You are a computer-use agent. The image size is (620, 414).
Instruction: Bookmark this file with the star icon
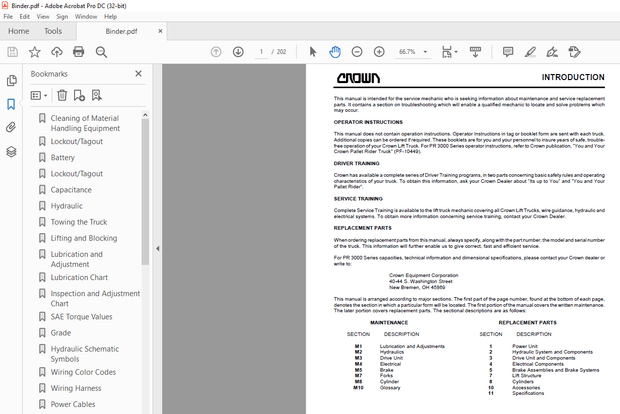click(x=35, y=52)
